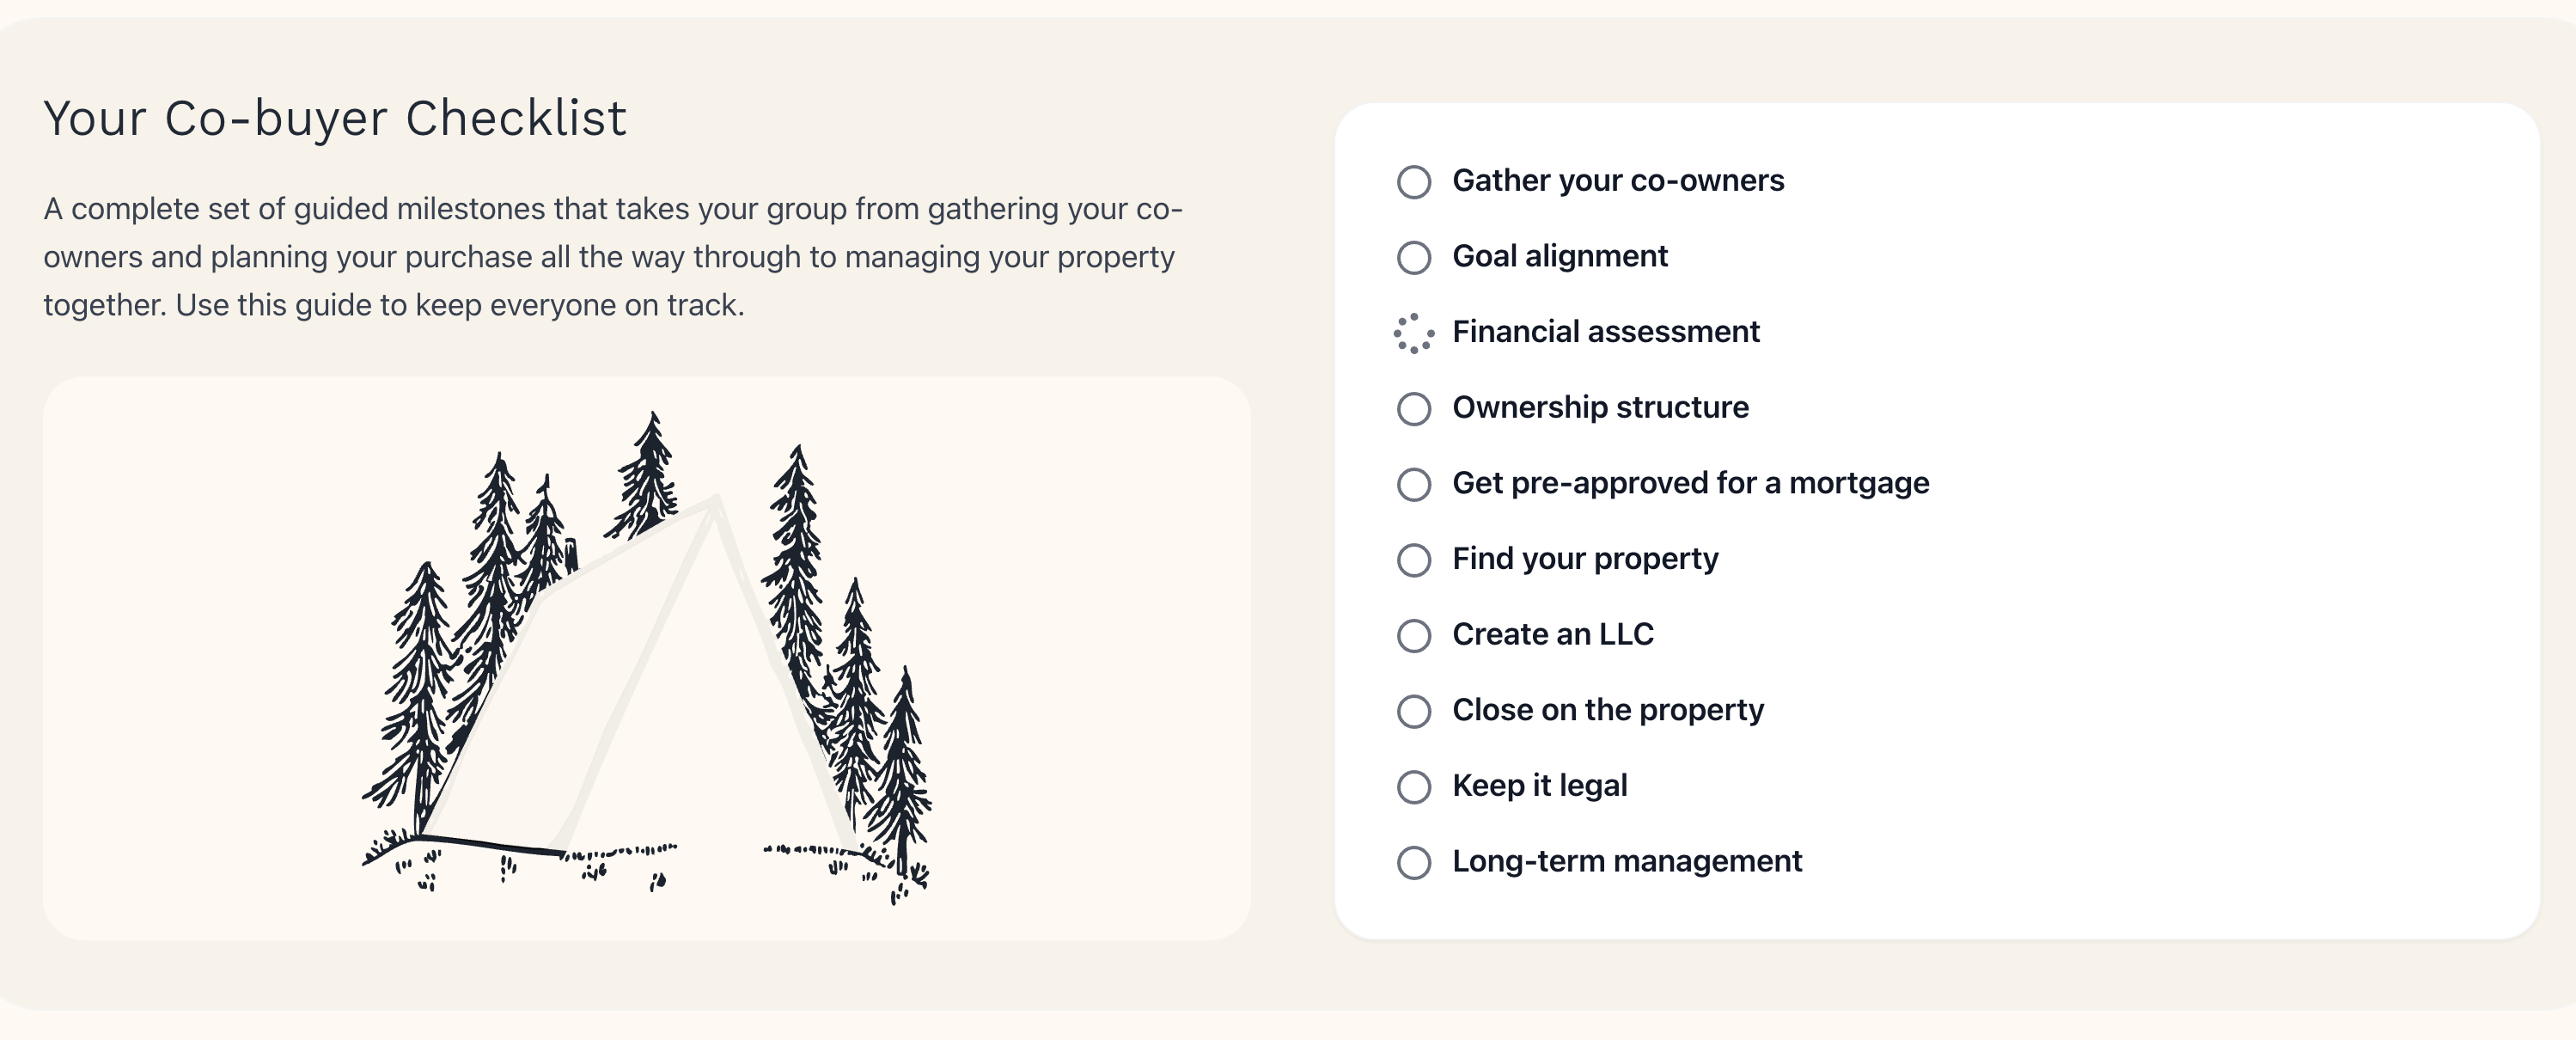This screenshot has width=2576, height=1040.
Task: Open the Find your property step
Action: [x=1585, y=559]
